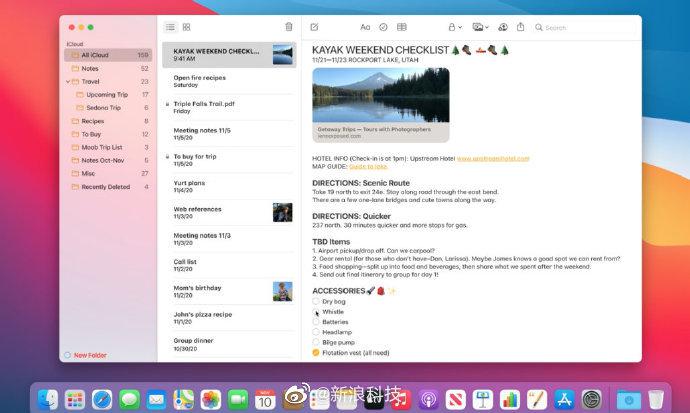
Task: Collapse the Travel folder disclosure arrow
Action: [x=68, y=81]
